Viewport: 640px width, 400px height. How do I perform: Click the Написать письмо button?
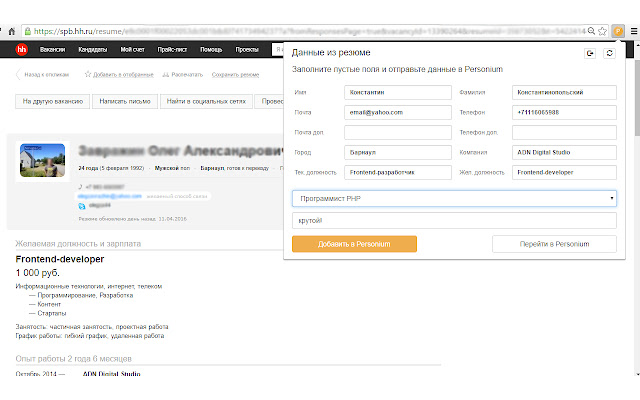tap(125, 101)
